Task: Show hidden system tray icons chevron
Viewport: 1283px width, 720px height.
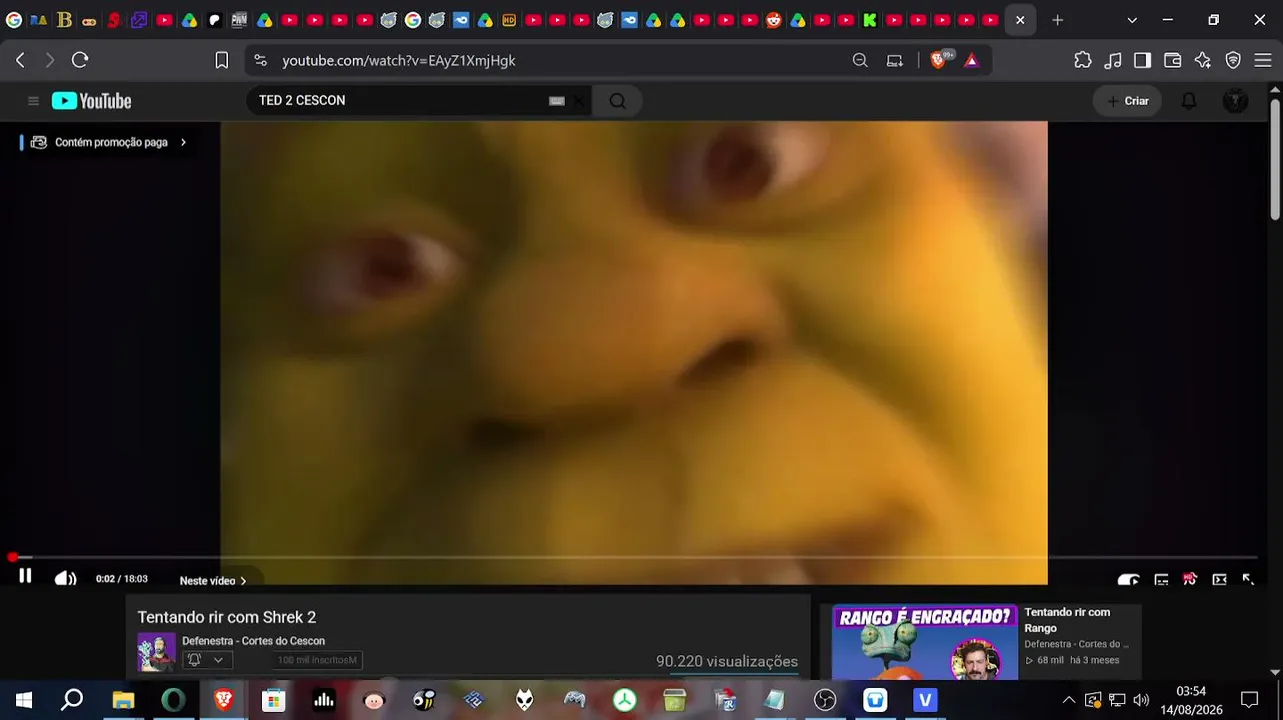Action: click(x=1069, y=700)
